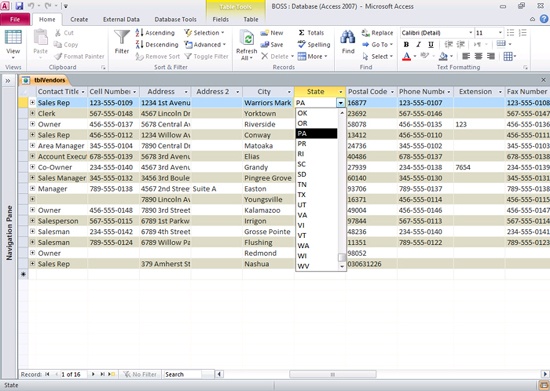Apply Italic text formatting

[x=418, y=45]
